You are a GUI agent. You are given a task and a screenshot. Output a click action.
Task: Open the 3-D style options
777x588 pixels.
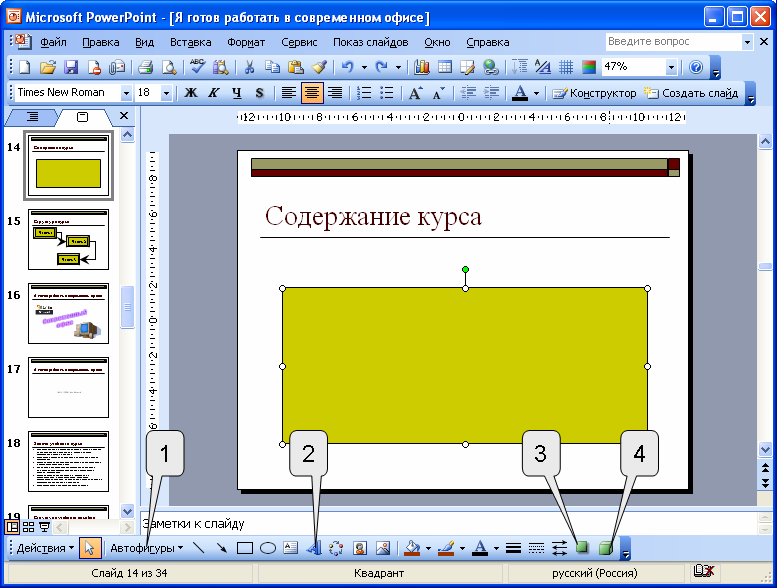click(606, 548)
